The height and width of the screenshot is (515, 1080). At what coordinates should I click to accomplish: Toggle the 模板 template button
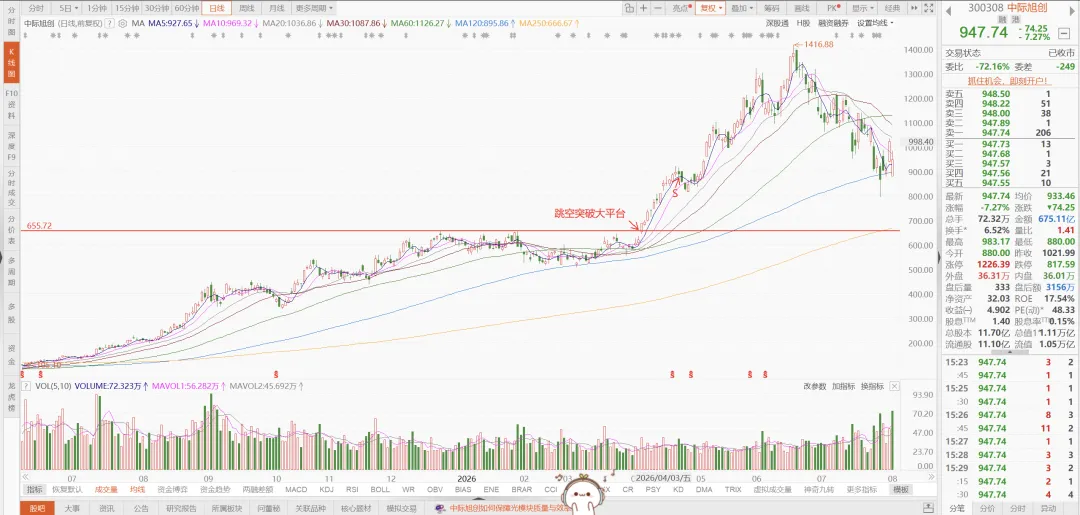pyautogui.click(x=901, y=490)
